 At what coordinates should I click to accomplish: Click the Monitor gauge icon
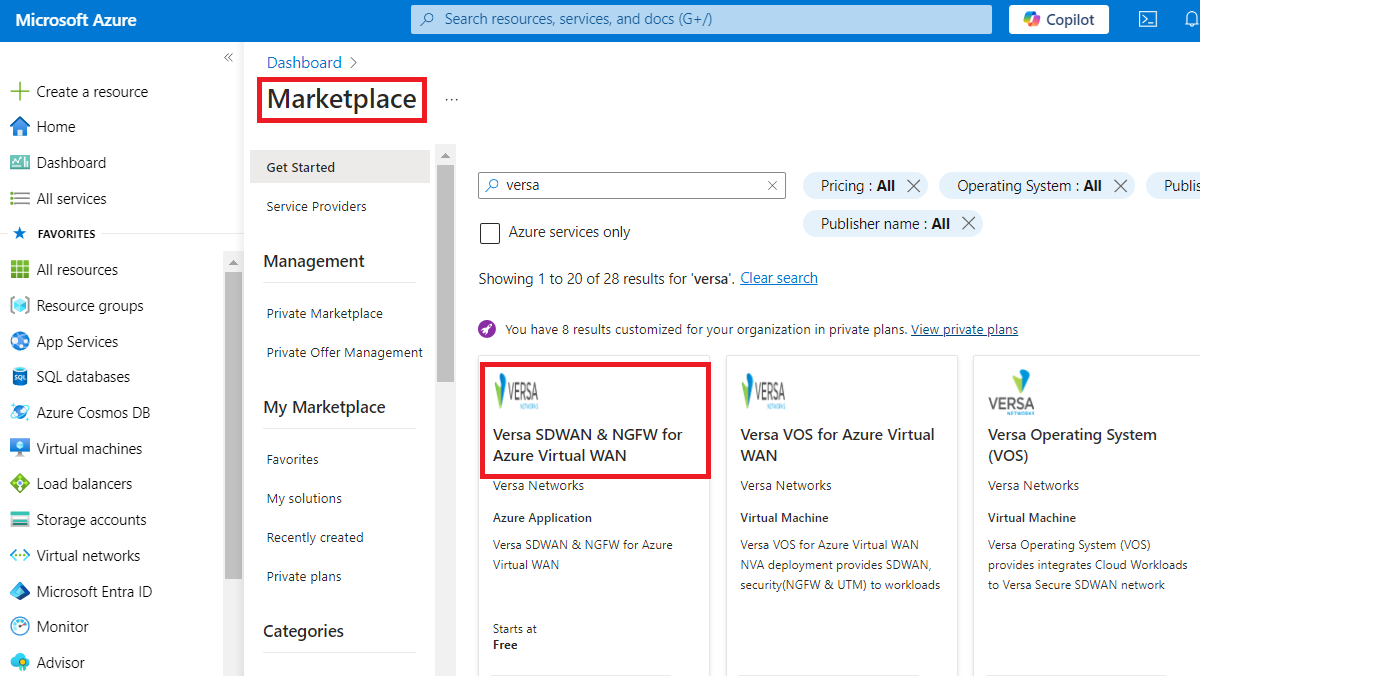tap(19, 627)
